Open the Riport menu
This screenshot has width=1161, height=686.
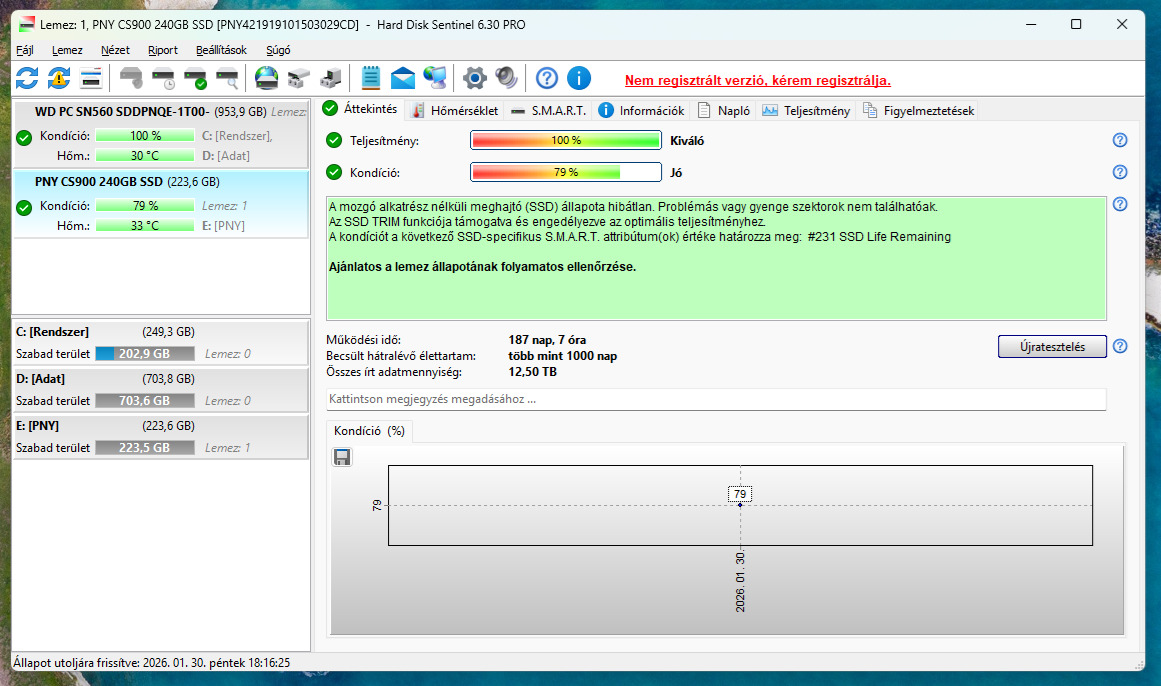163,50
